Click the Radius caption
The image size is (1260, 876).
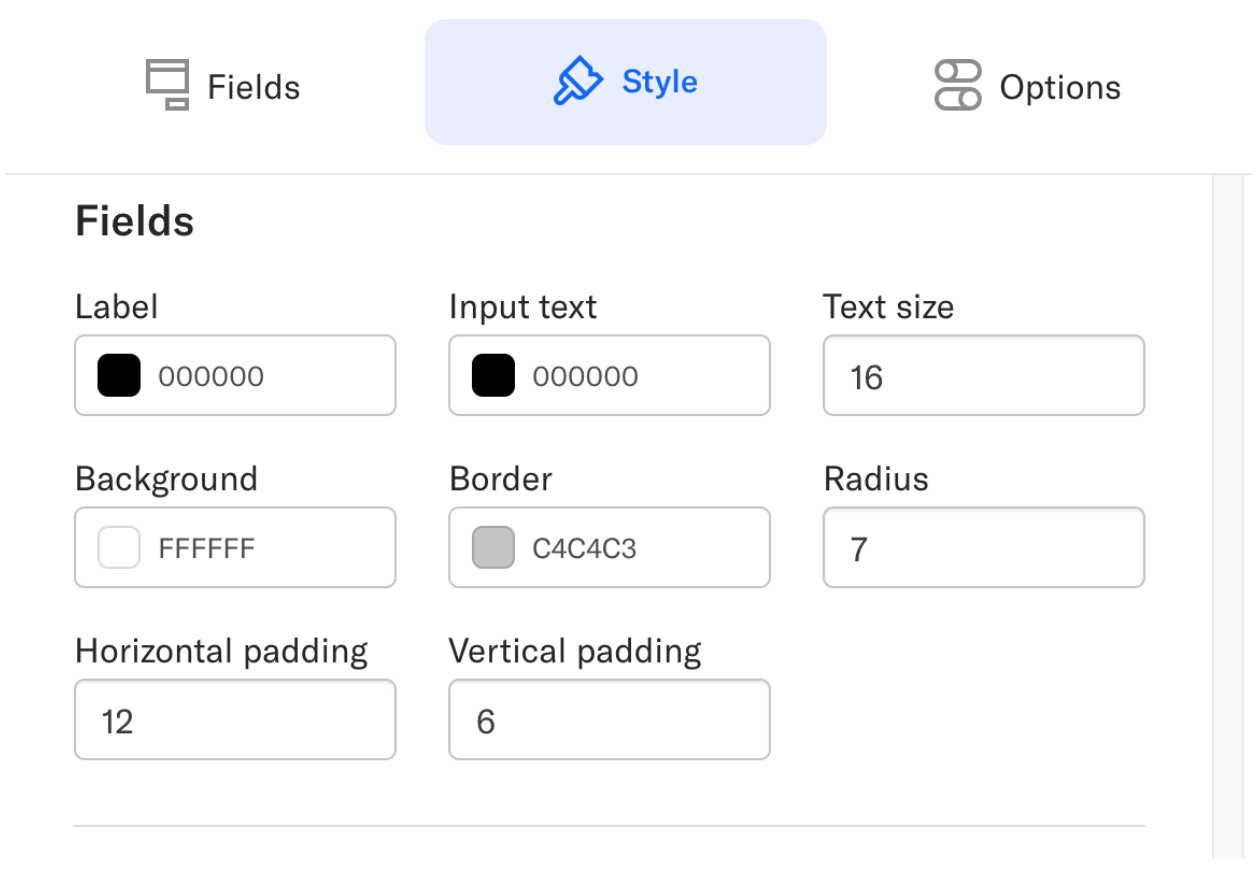[876, 479]
